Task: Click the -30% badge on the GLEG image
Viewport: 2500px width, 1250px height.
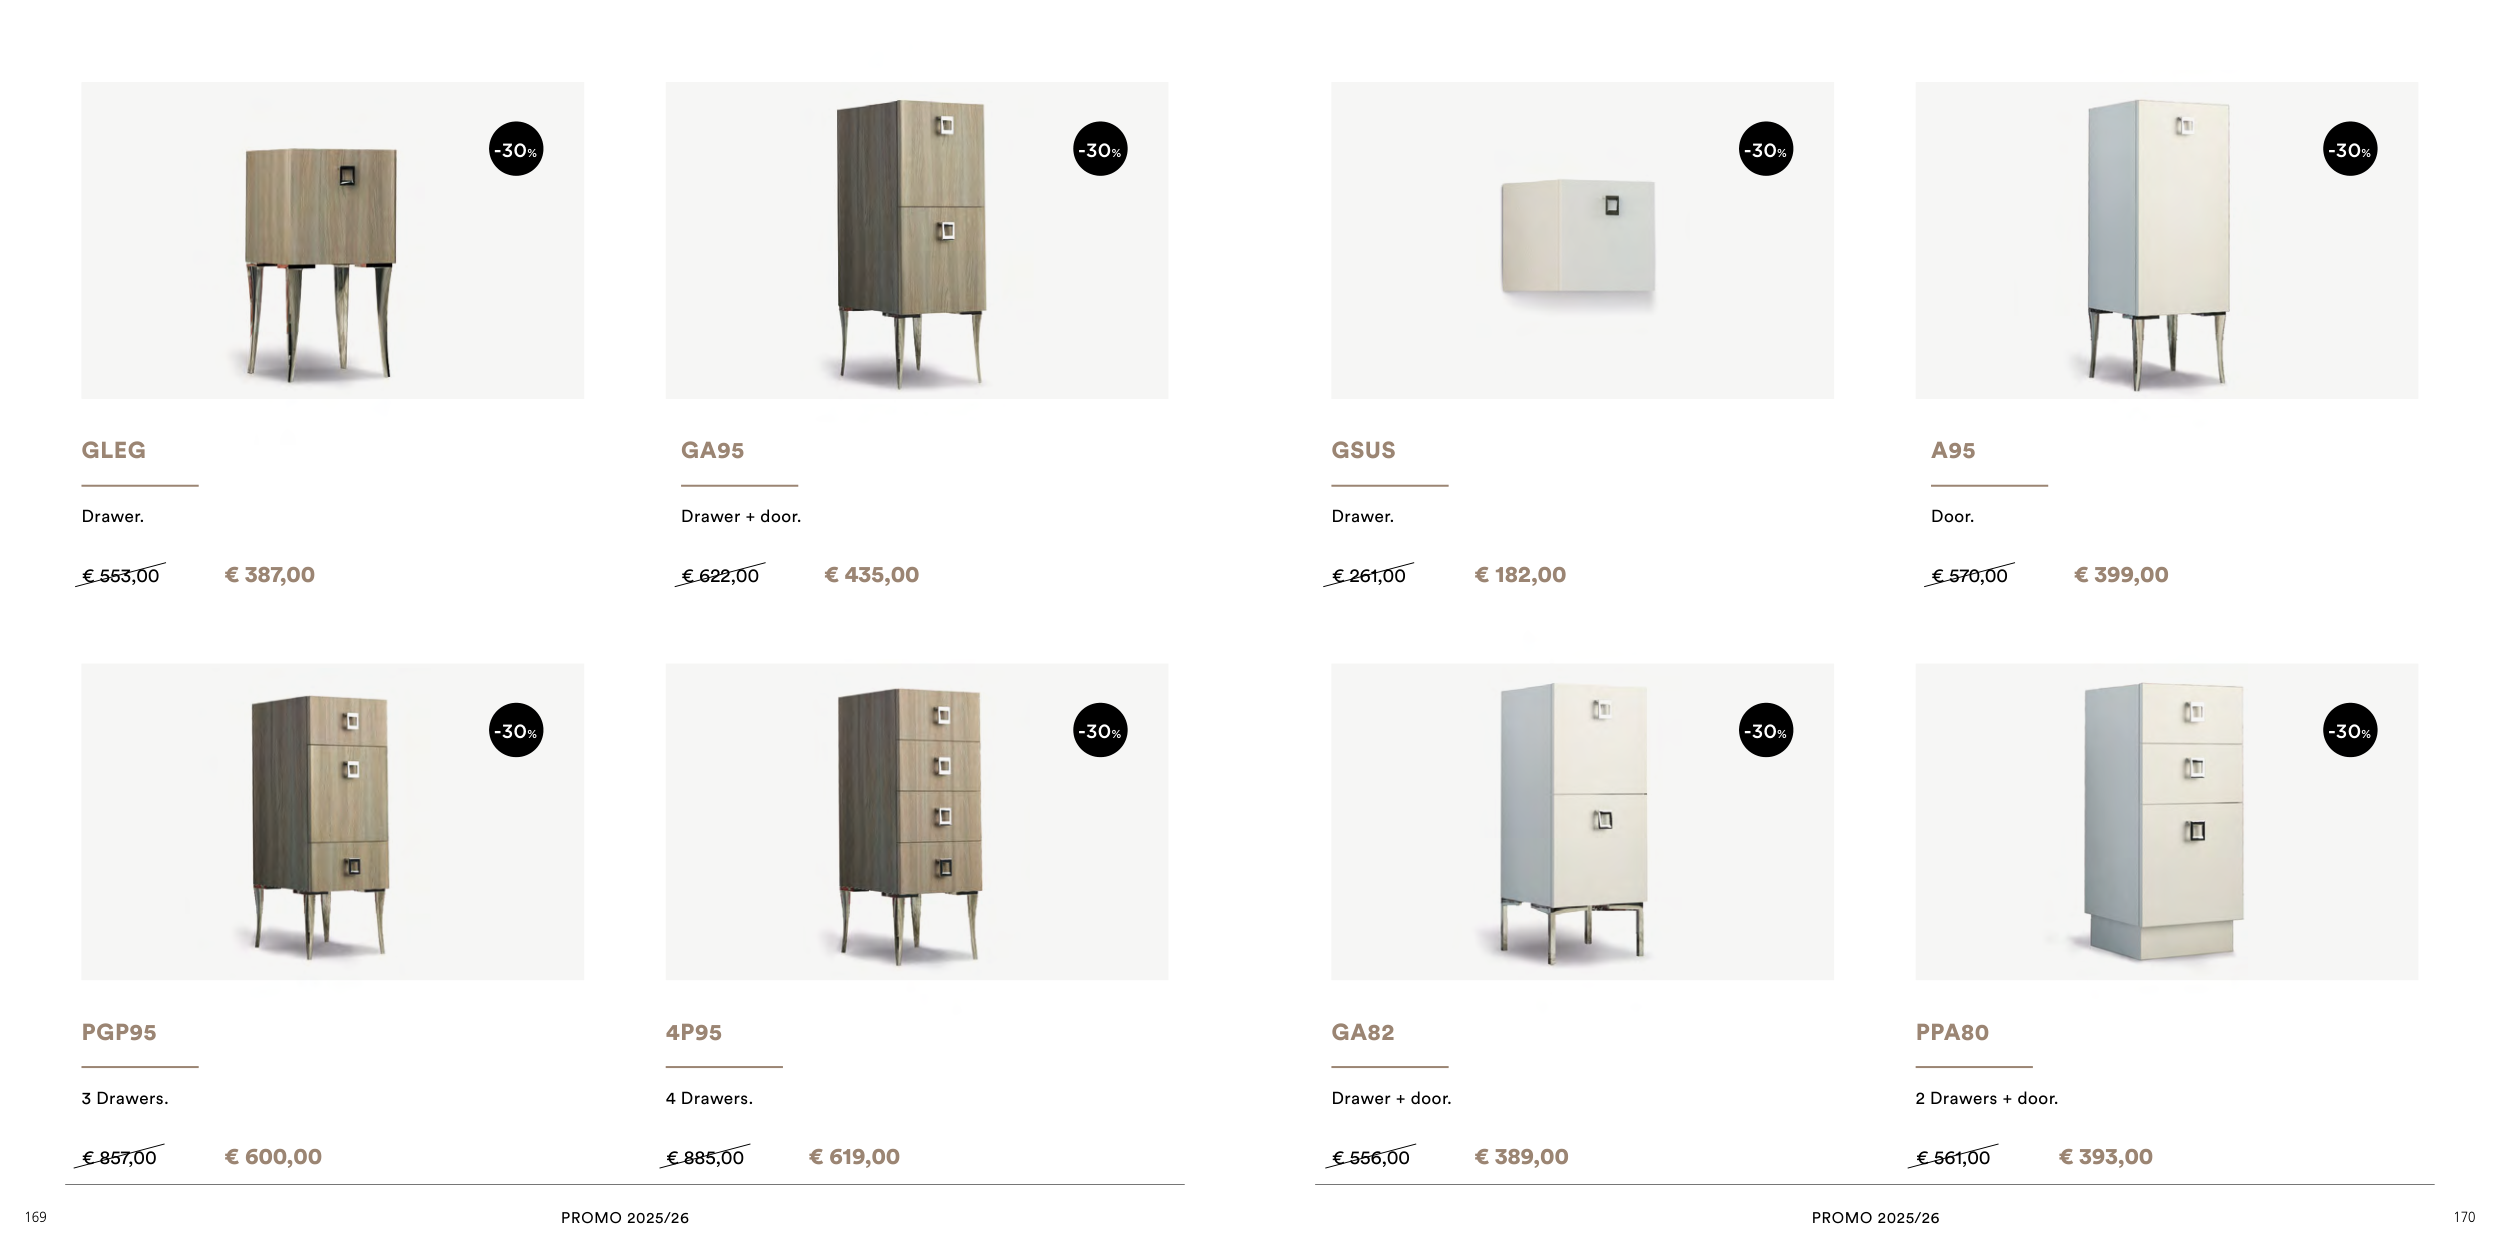Action: (x=516, y=150)
